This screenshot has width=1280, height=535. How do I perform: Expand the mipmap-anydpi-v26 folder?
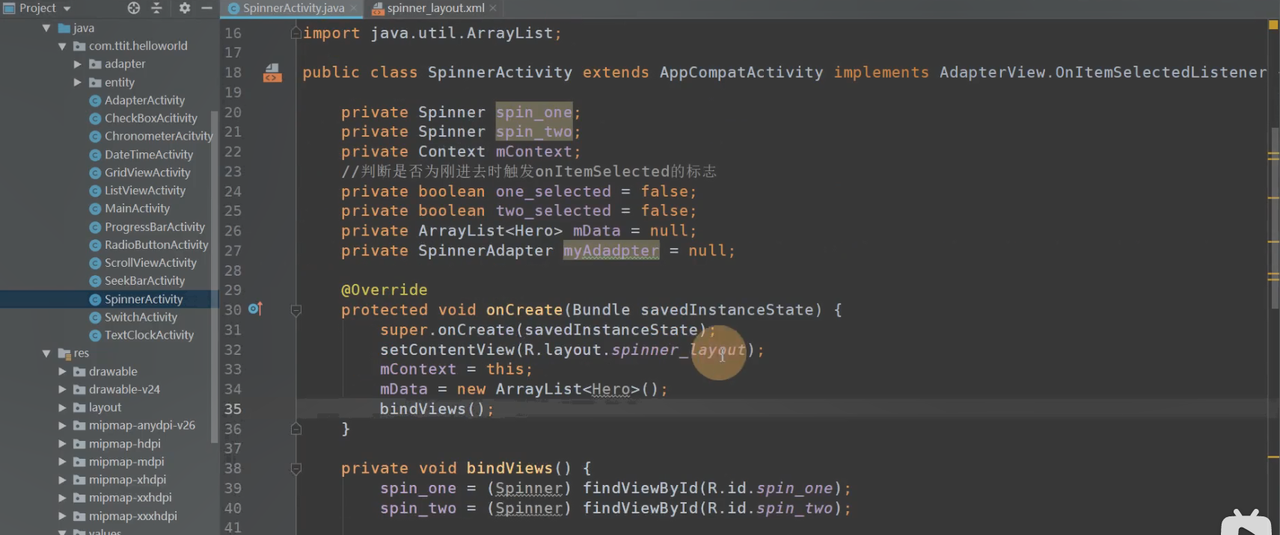pos(62,425)
